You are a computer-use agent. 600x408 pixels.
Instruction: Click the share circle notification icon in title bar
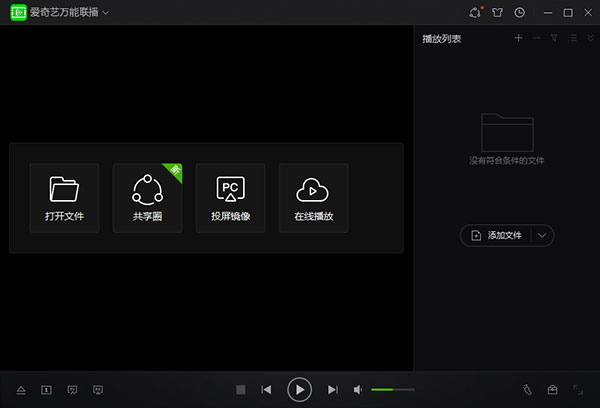coord(475,13)
